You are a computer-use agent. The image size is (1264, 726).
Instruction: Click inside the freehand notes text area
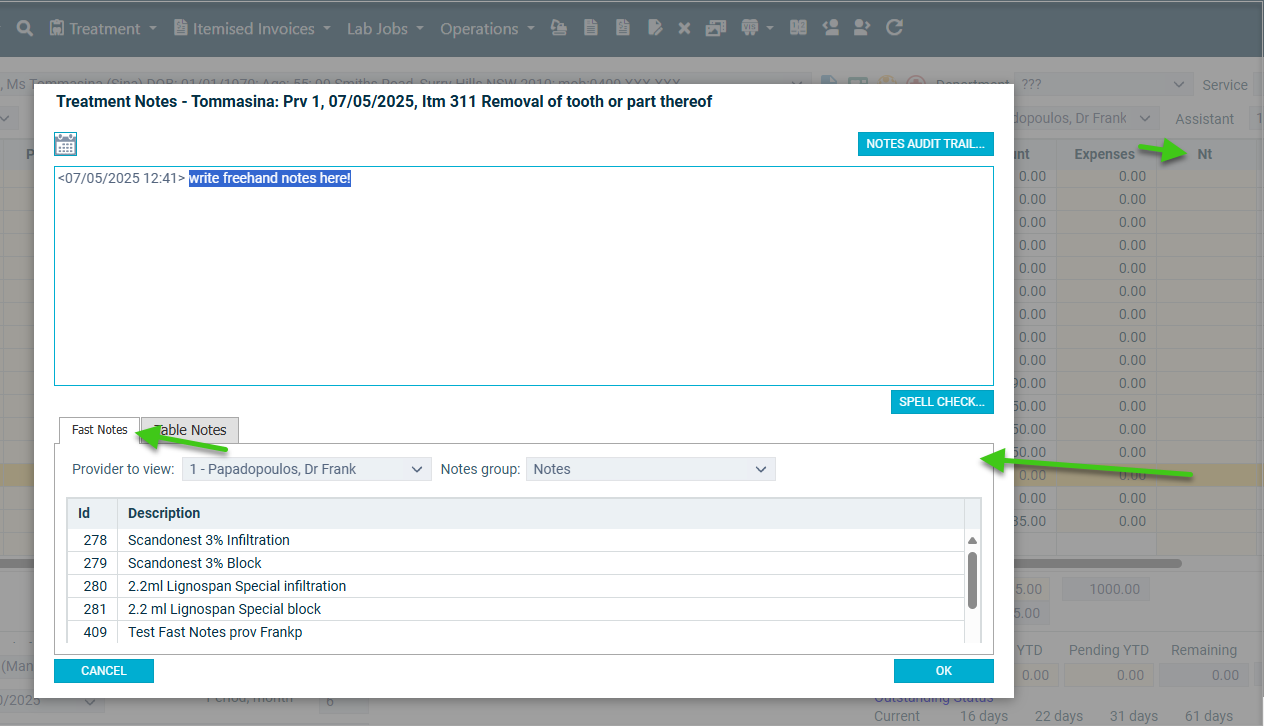click(x=524, y=276)
